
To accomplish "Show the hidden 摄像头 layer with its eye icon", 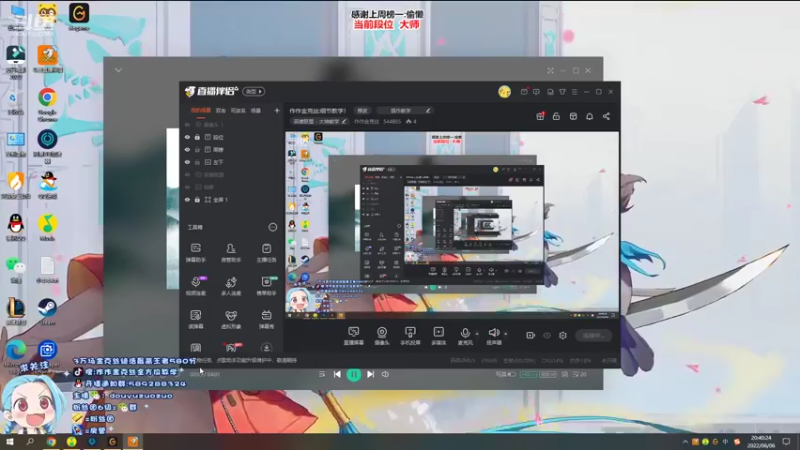I will coord(187,124).
